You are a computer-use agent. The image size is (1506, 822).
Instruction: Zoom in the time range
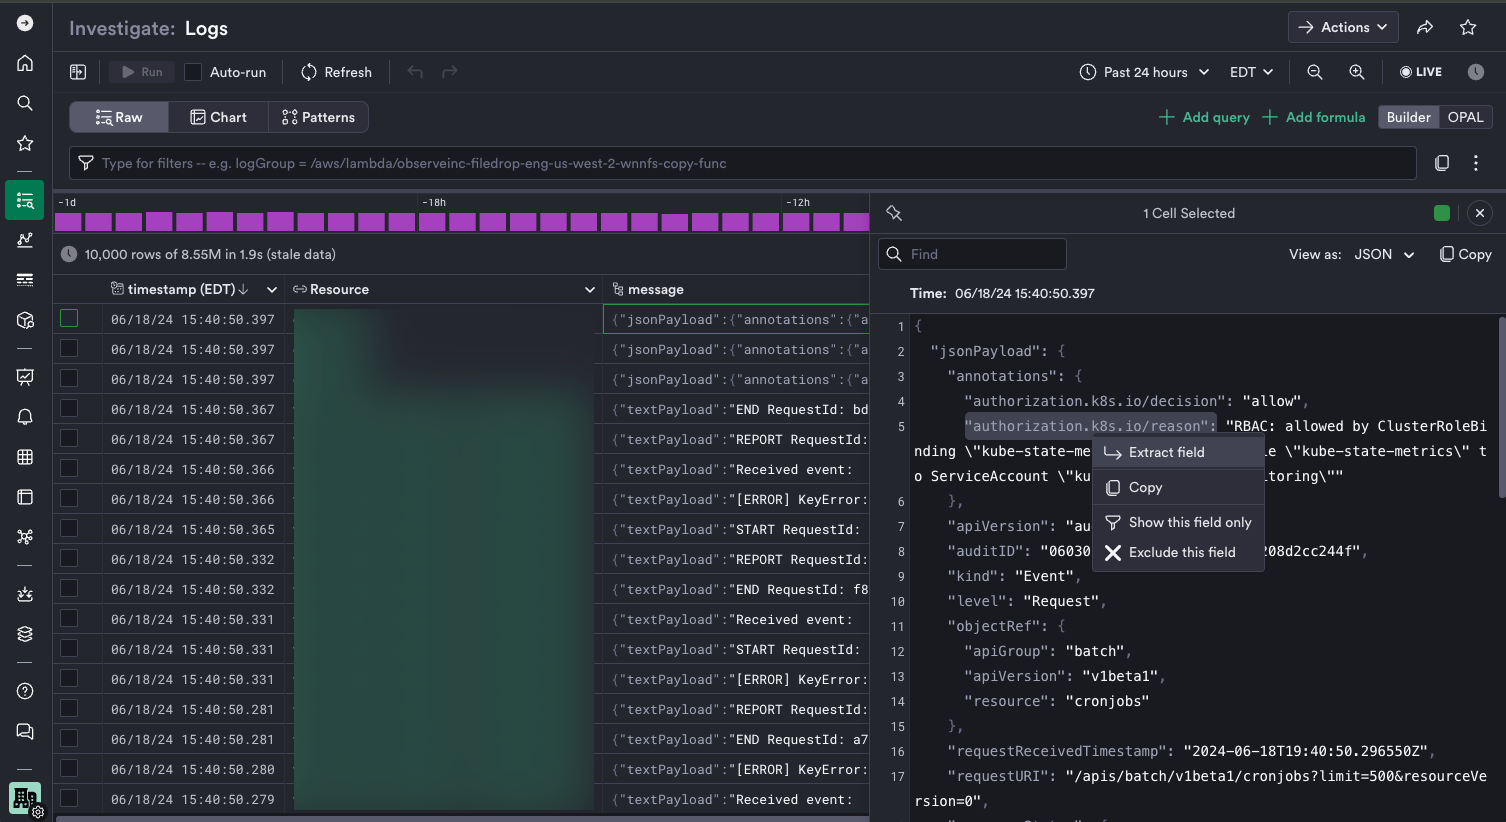pyautogui.click(x=1357, y=72)
